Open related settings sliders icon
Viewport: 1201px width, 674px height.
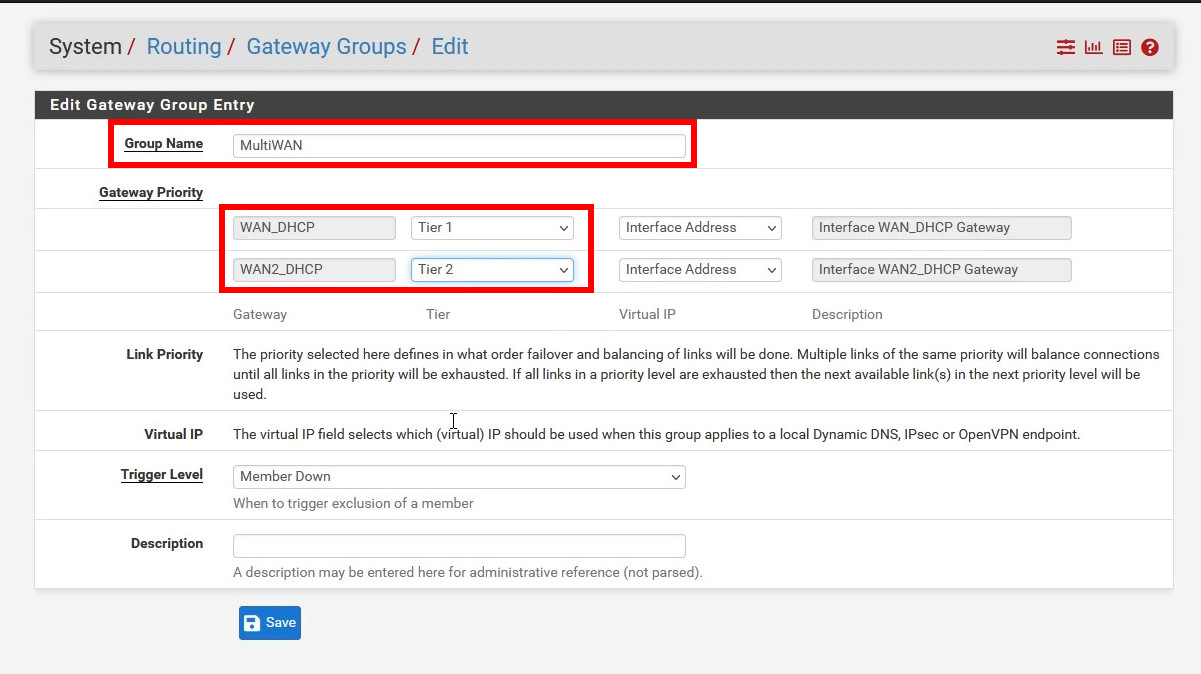(x=1066, y=47)
